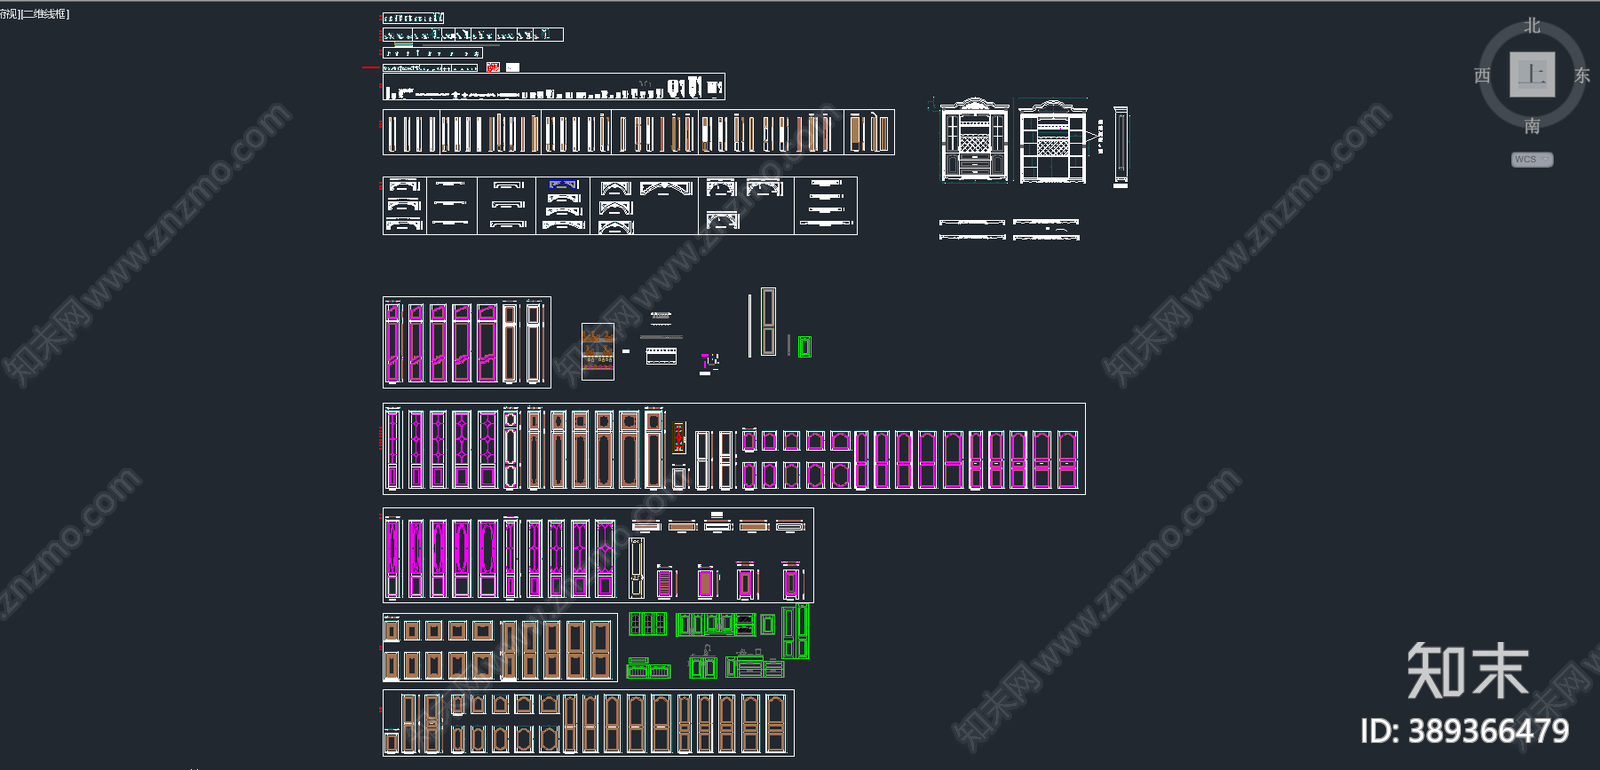Click the 南 (South) ViewCube compass label

point(1532,126)
